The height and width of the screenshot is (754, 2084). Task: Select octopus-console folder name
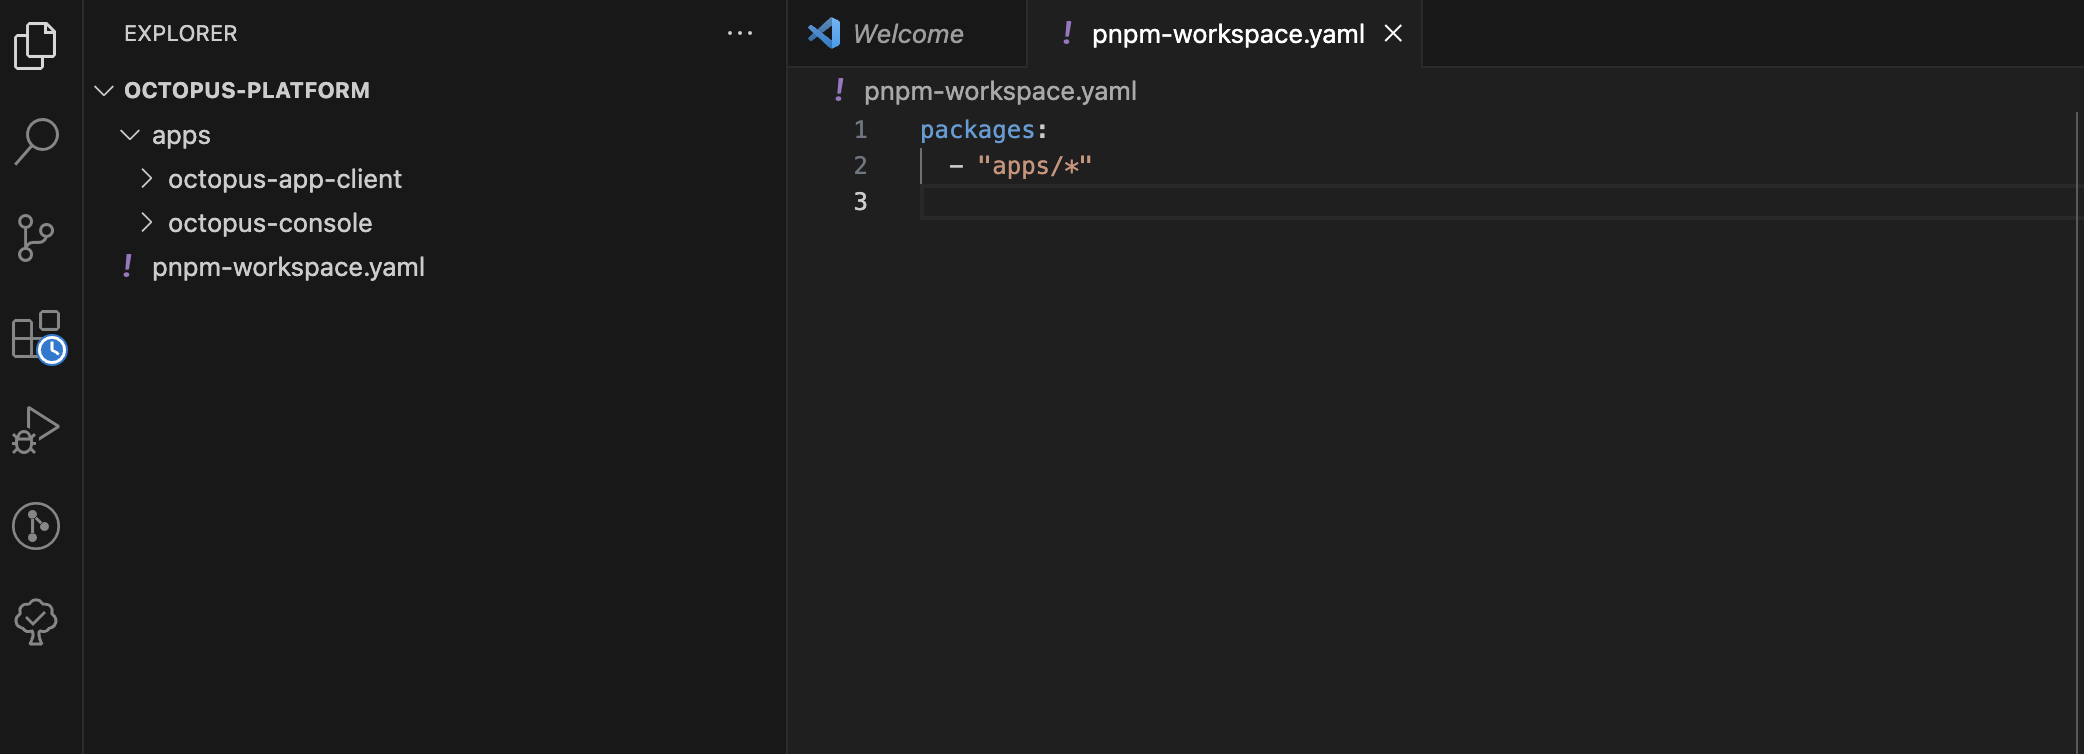(270, 223)
